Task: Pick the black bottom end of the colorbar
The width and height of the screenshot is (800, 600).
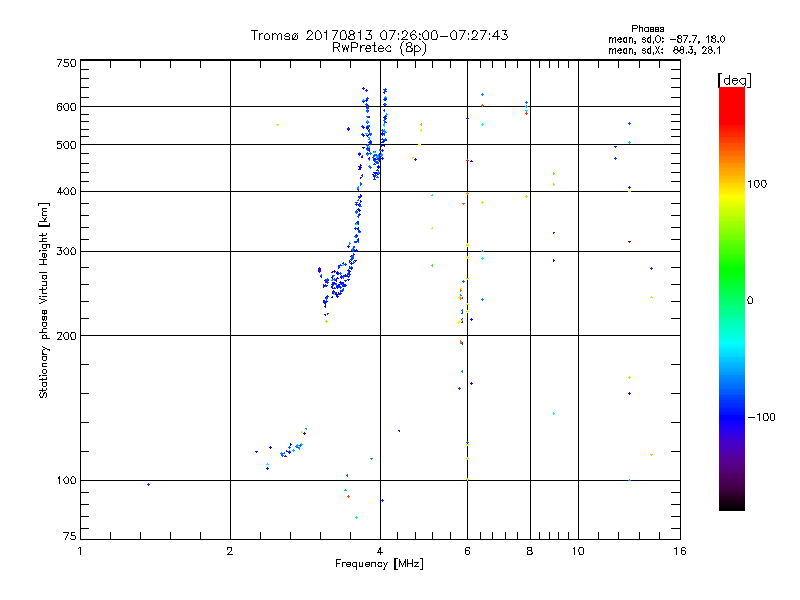Action: (732, 503)
